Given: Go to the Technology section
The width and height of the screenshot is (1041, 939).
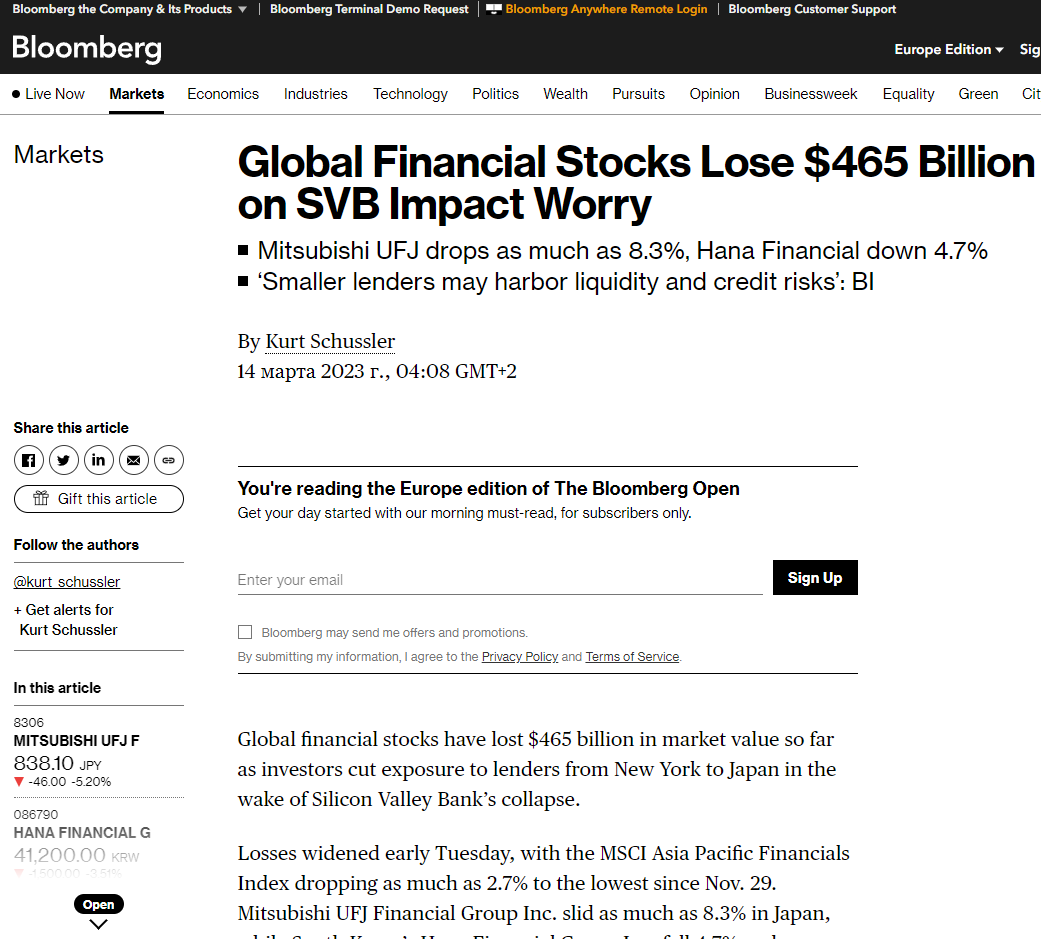Looking at the screenshot, I should pyautogui.click(x=410, y=94).
